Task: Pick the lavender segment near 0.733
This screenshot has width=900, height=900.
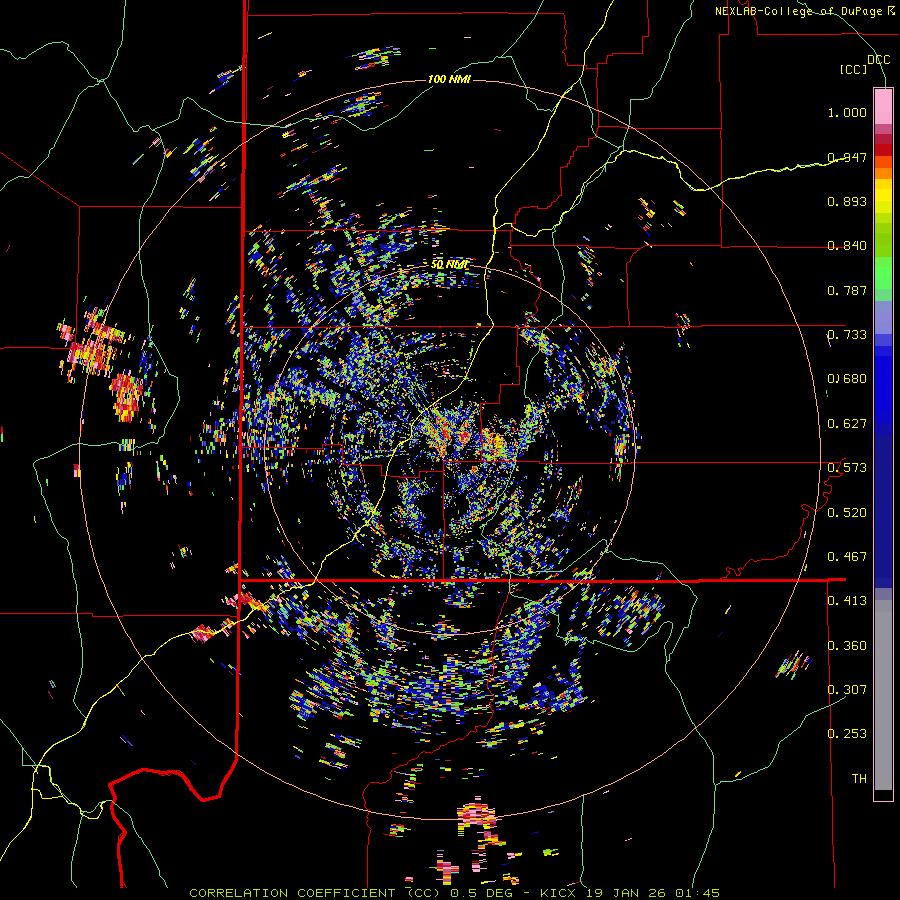Action: point(883,317)
